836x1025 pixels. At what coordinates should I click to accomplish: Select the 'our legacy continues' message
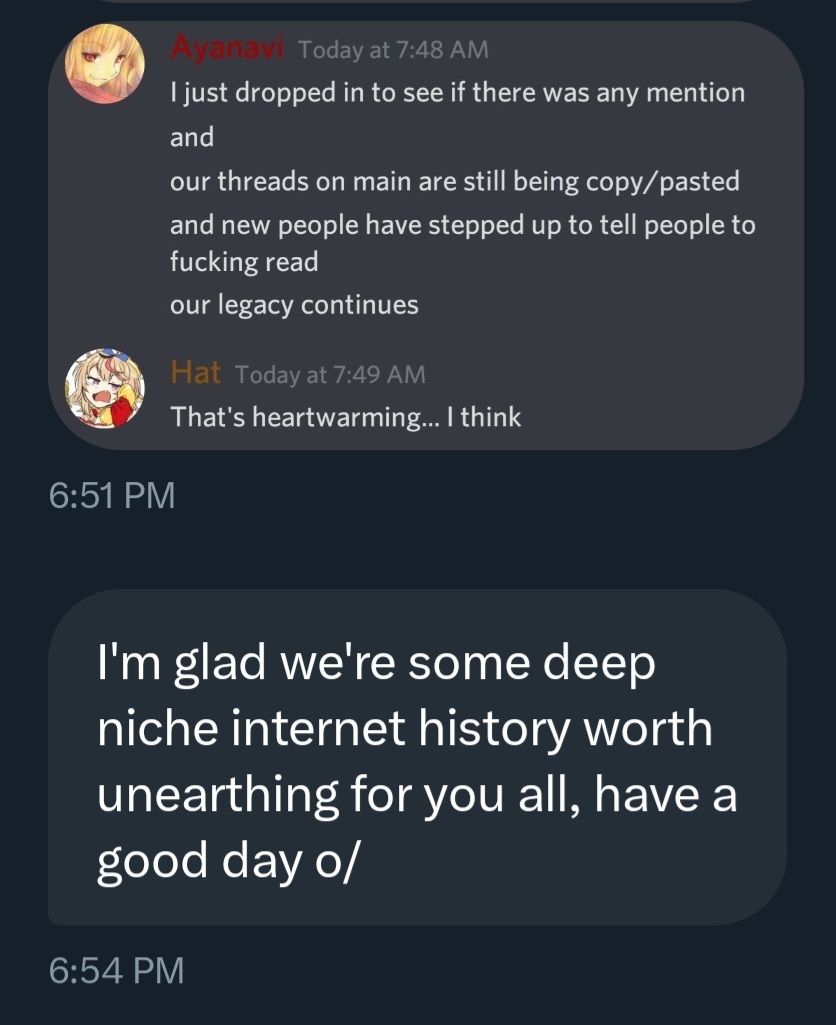pyautogui.click(x=294, y=305)
